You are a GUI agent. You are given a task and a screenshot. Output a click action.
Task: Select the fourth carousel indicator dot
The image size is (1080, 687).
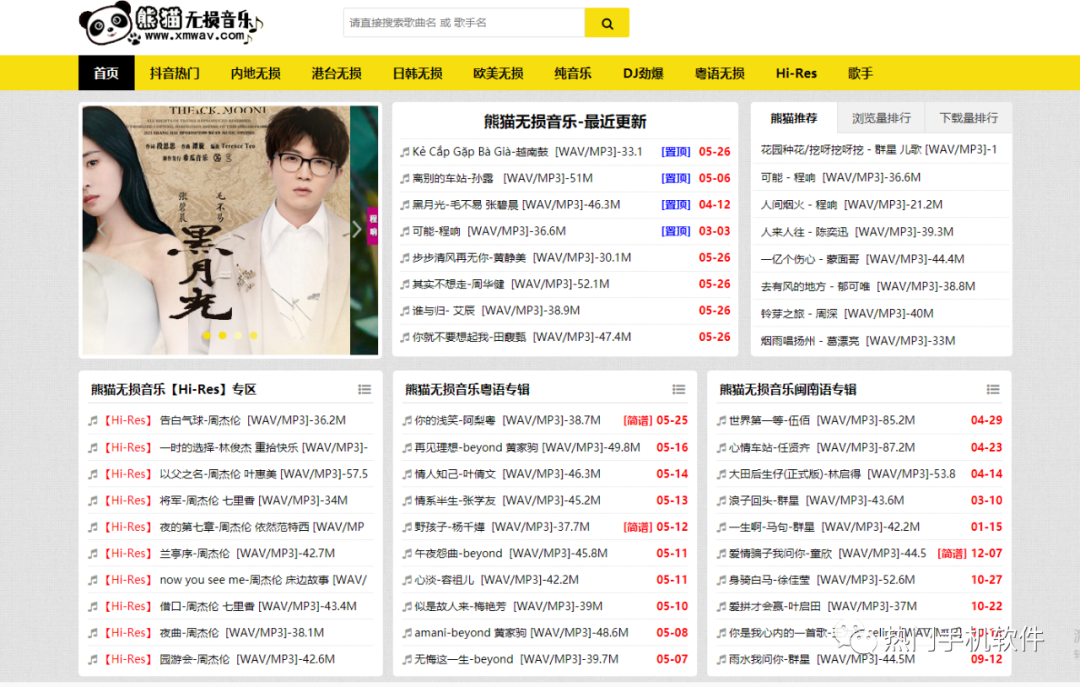click(x=254, y=336)
